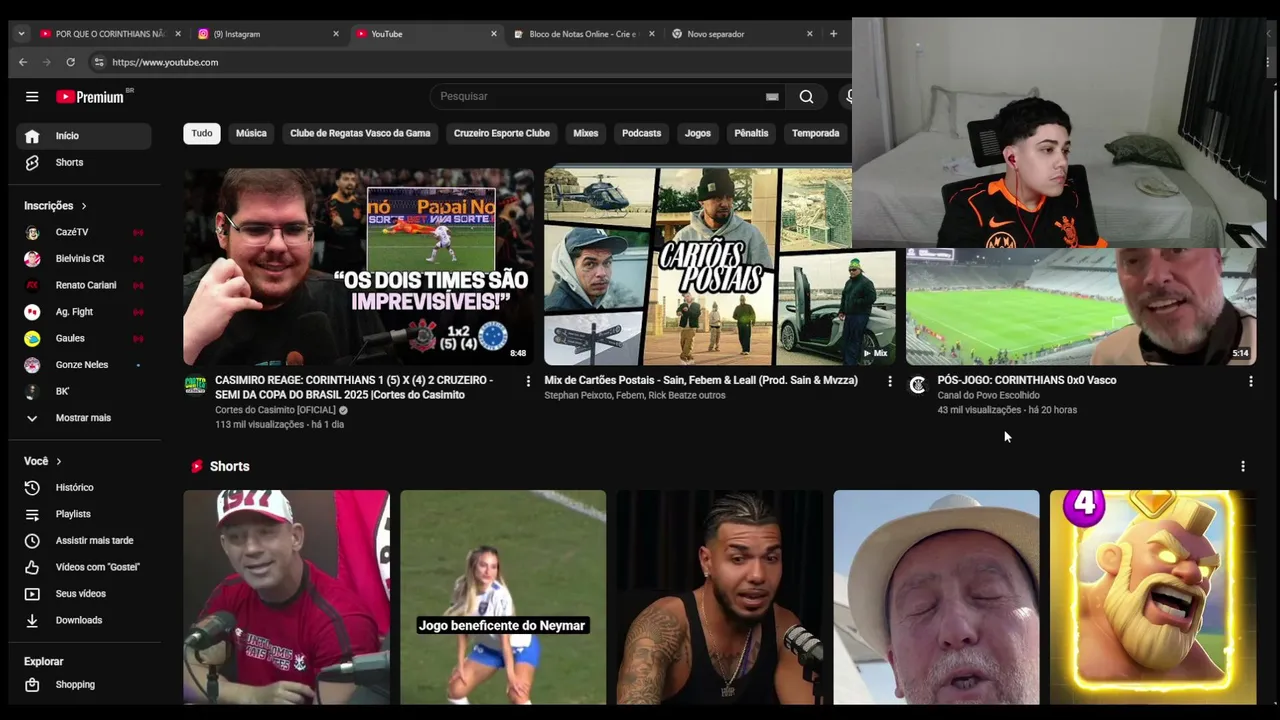The image size is (1280, 720).
Task: Open short of man in white hat
Action: [x=936, y=597]
